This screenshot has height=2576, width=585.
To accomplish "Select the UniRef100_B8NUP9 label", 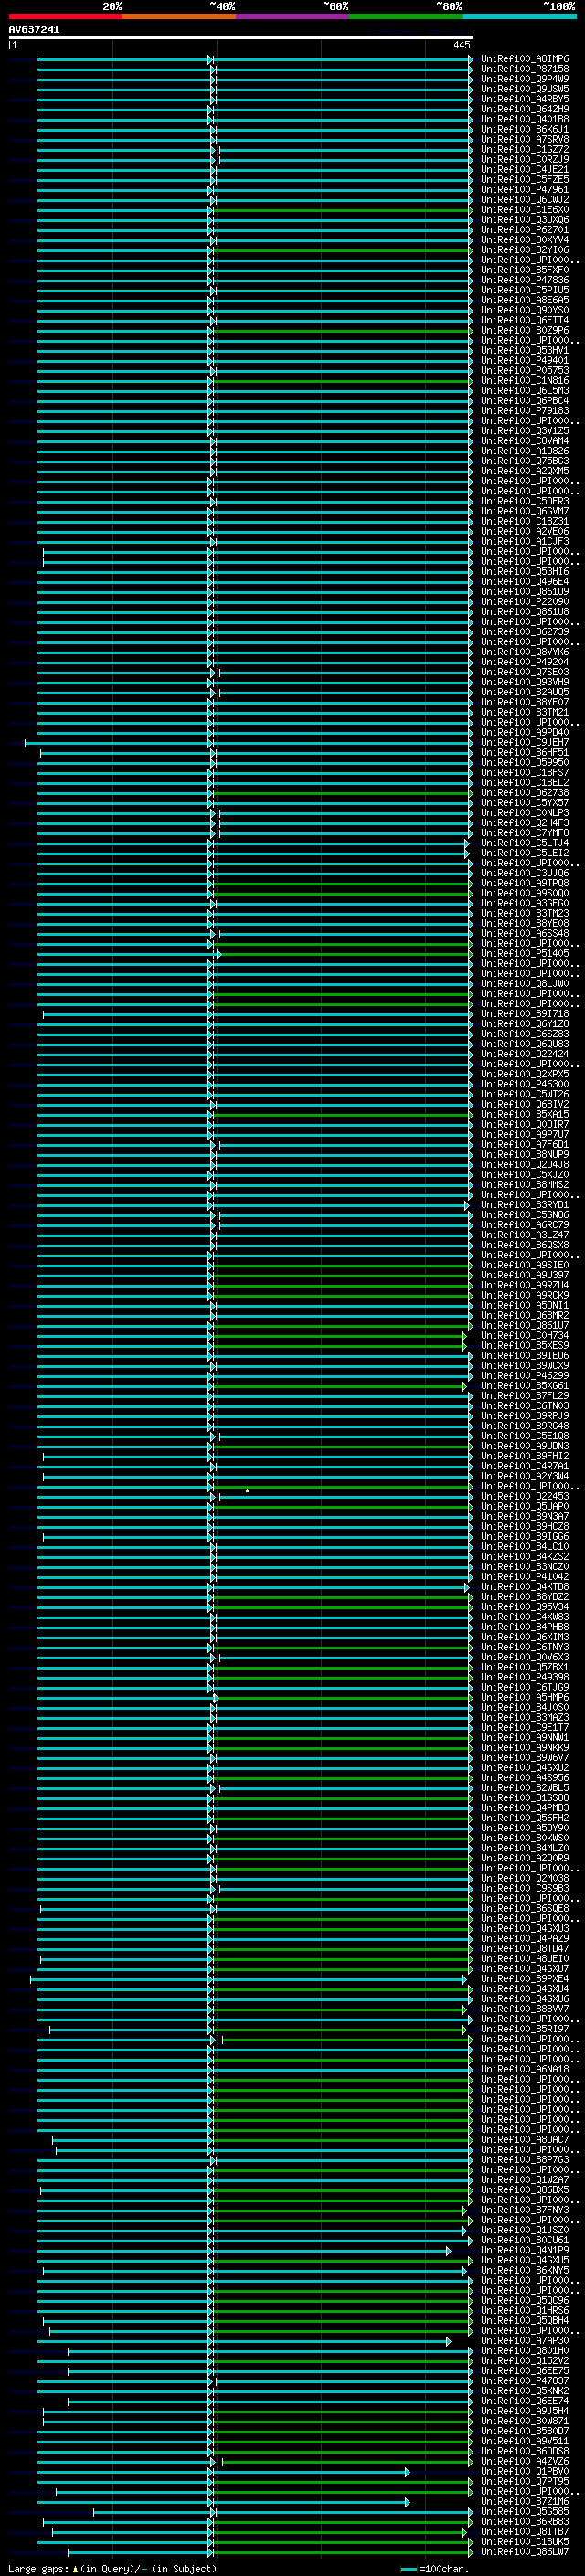I will (x=524, y=1154).
